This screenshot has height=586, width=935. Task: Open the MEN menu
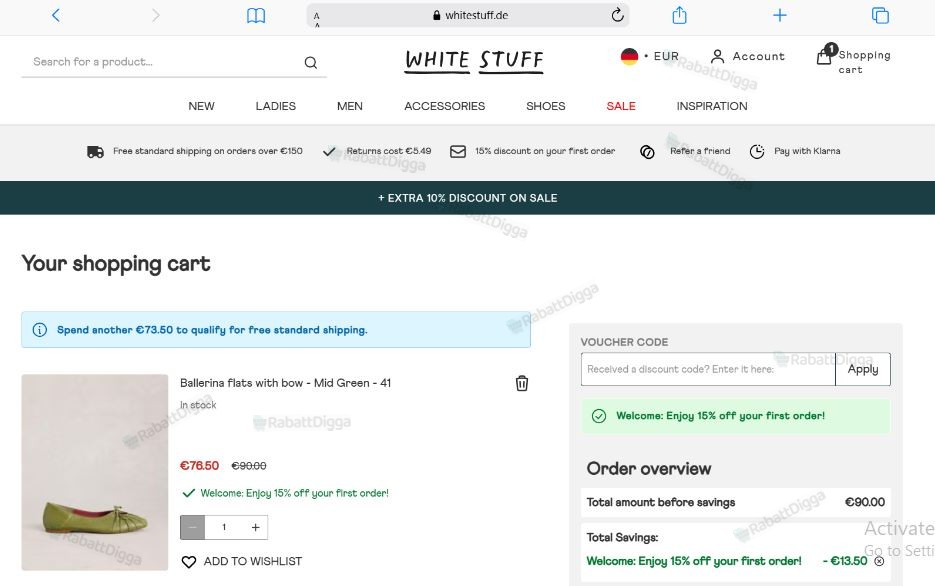click(349, 106)
